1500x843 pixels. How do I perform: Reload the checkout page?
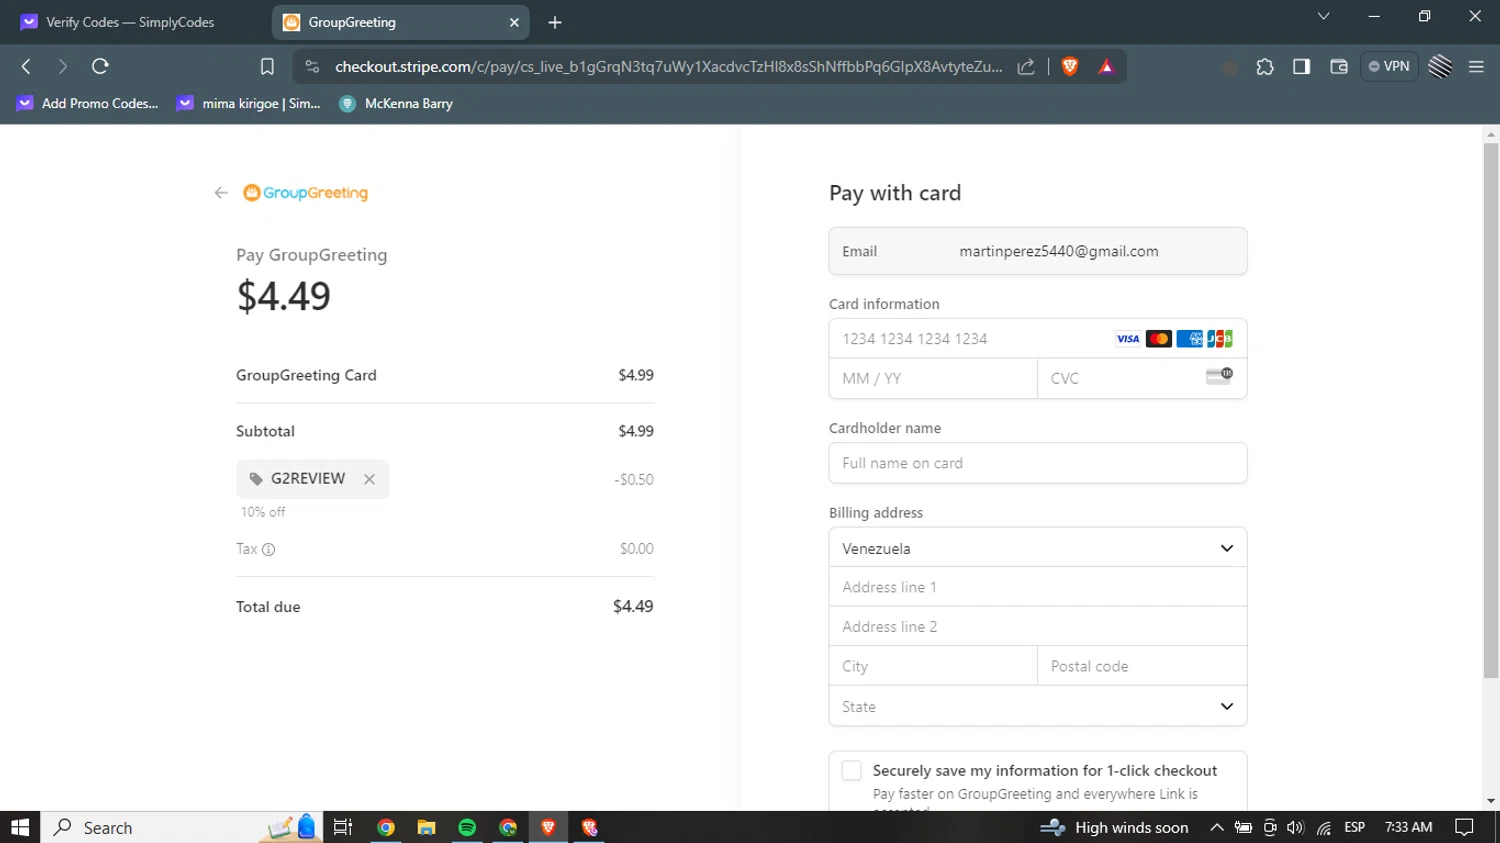pos(100,66)
